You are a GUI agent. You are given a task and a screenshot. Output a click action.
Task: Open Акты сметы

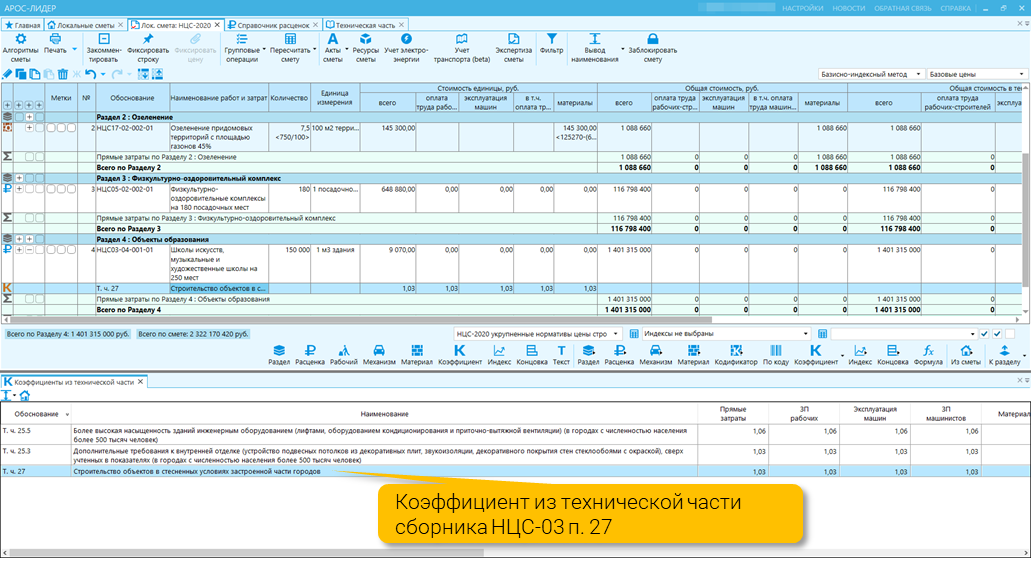(x=333, y=49)
